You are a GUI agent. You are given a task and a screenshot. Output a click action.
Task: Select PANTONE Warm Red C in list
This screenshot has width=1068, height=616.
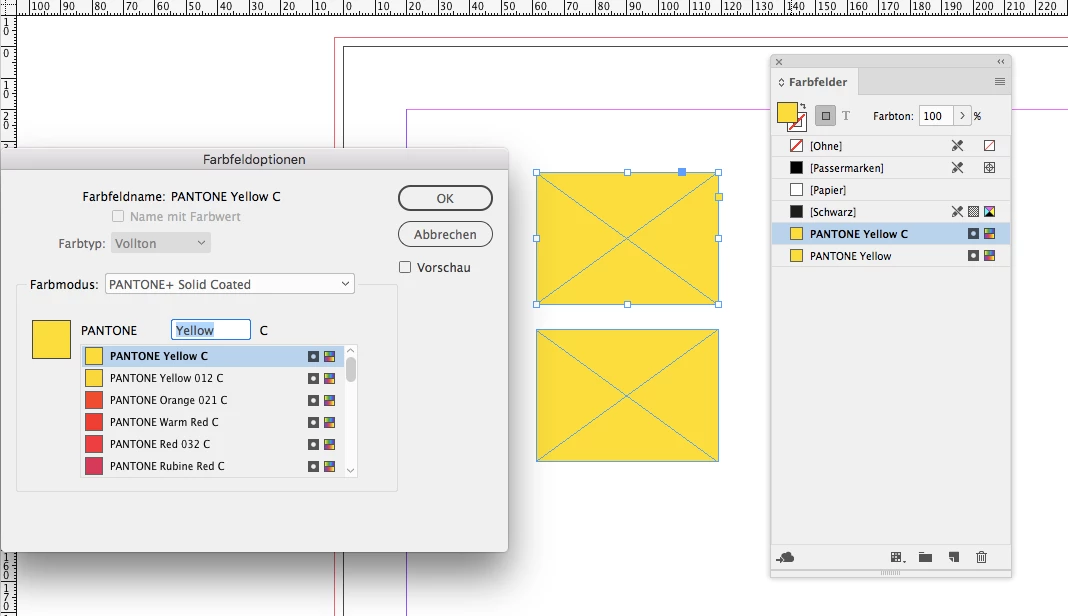tap(213, 422)
